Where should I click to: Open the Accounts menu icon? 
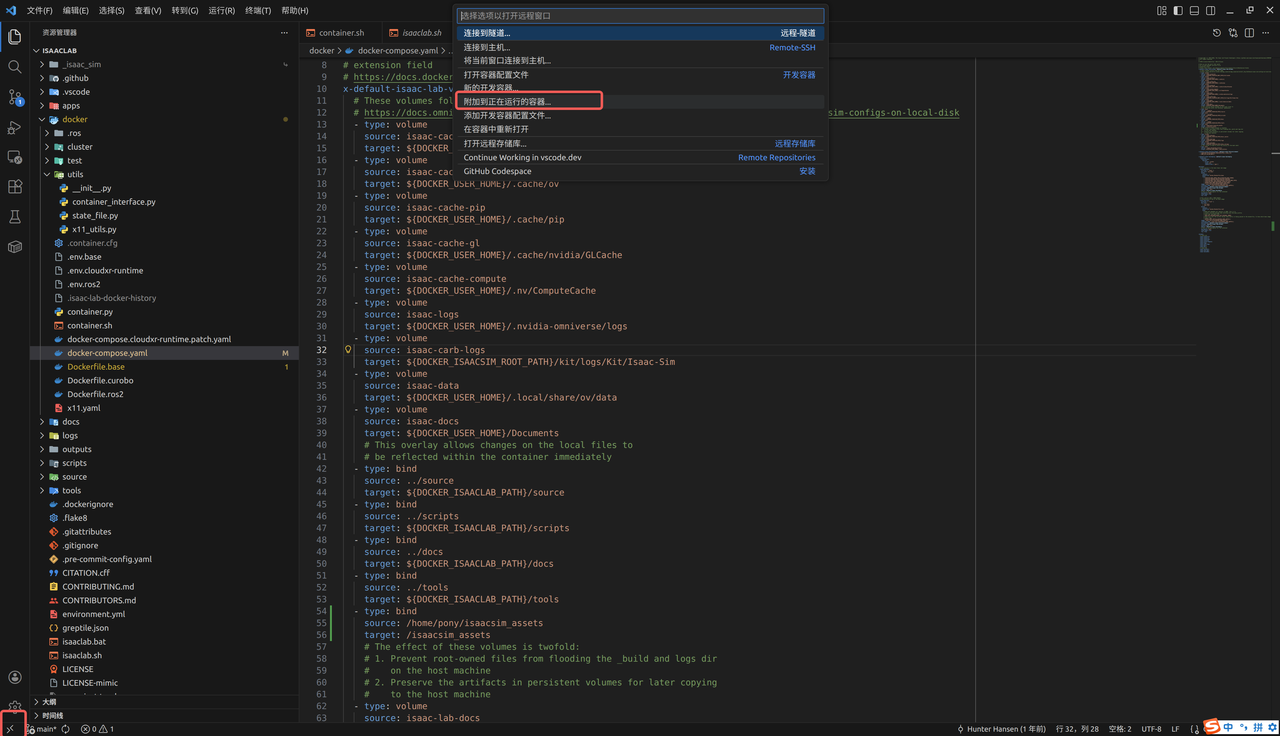(14, 678)
